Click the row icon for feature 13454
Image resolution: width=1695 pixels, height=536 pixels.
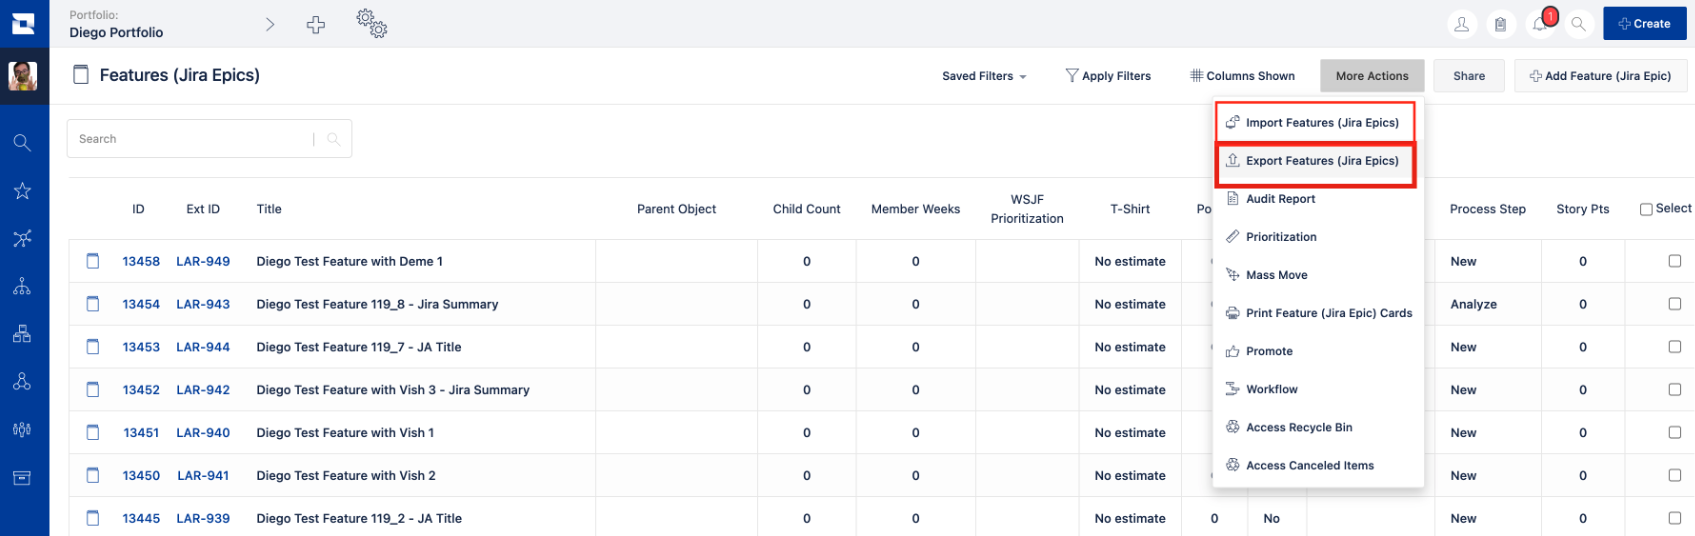[93, 304]
